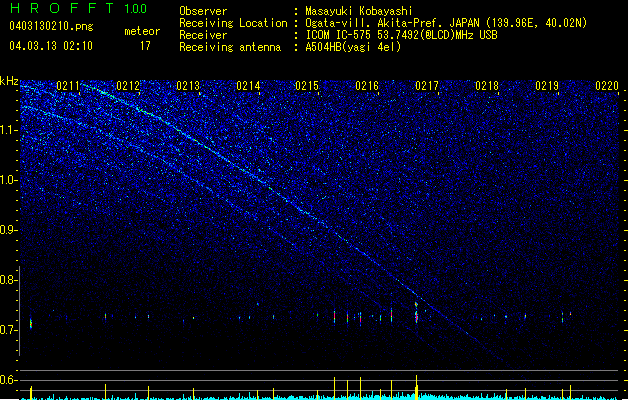The width and height of the screenshot is (629, 400).
Task: Click the 'Observer' field label
Action: [203, 11]
